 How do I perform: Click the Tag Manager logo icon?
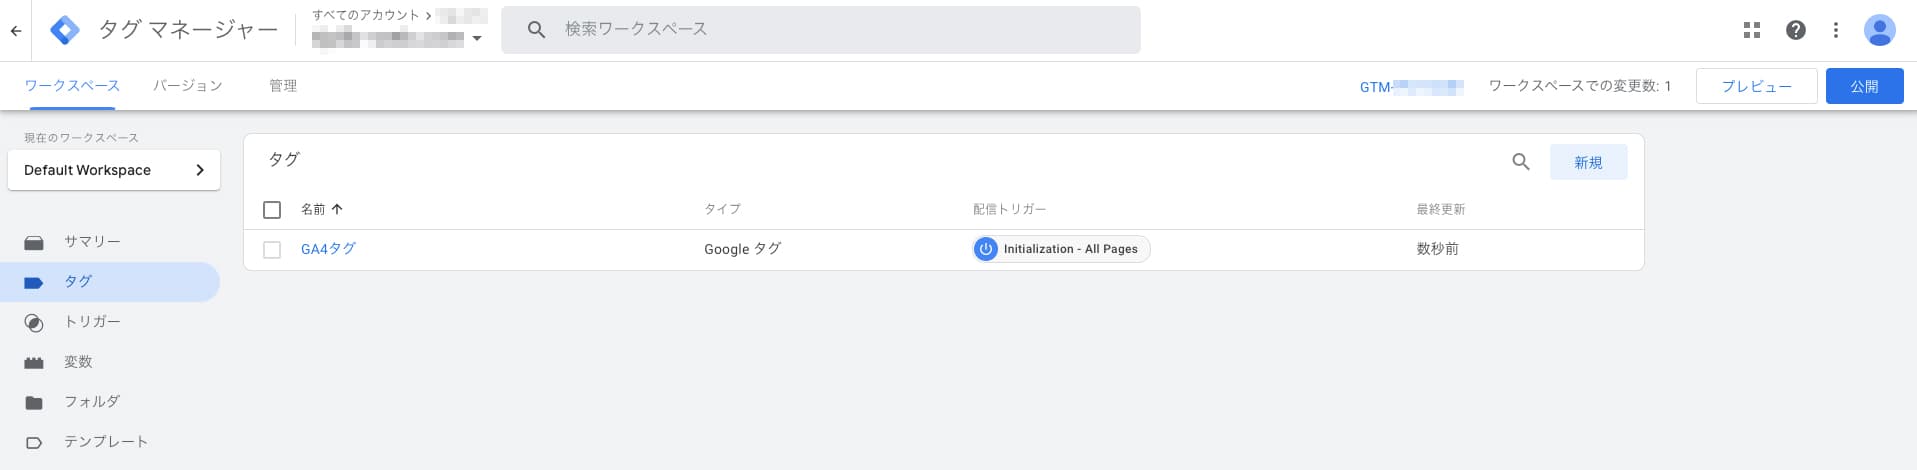pos(65,30)
